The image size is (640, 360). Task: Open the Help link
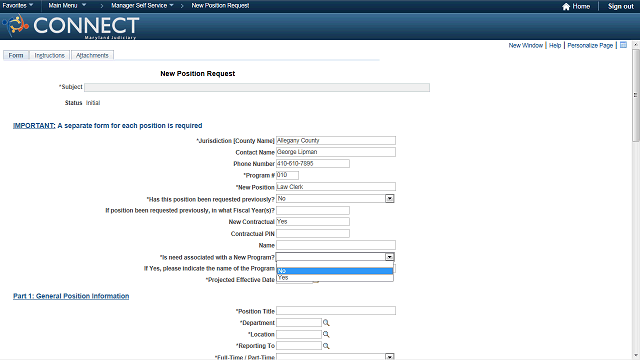pos(555,45)
